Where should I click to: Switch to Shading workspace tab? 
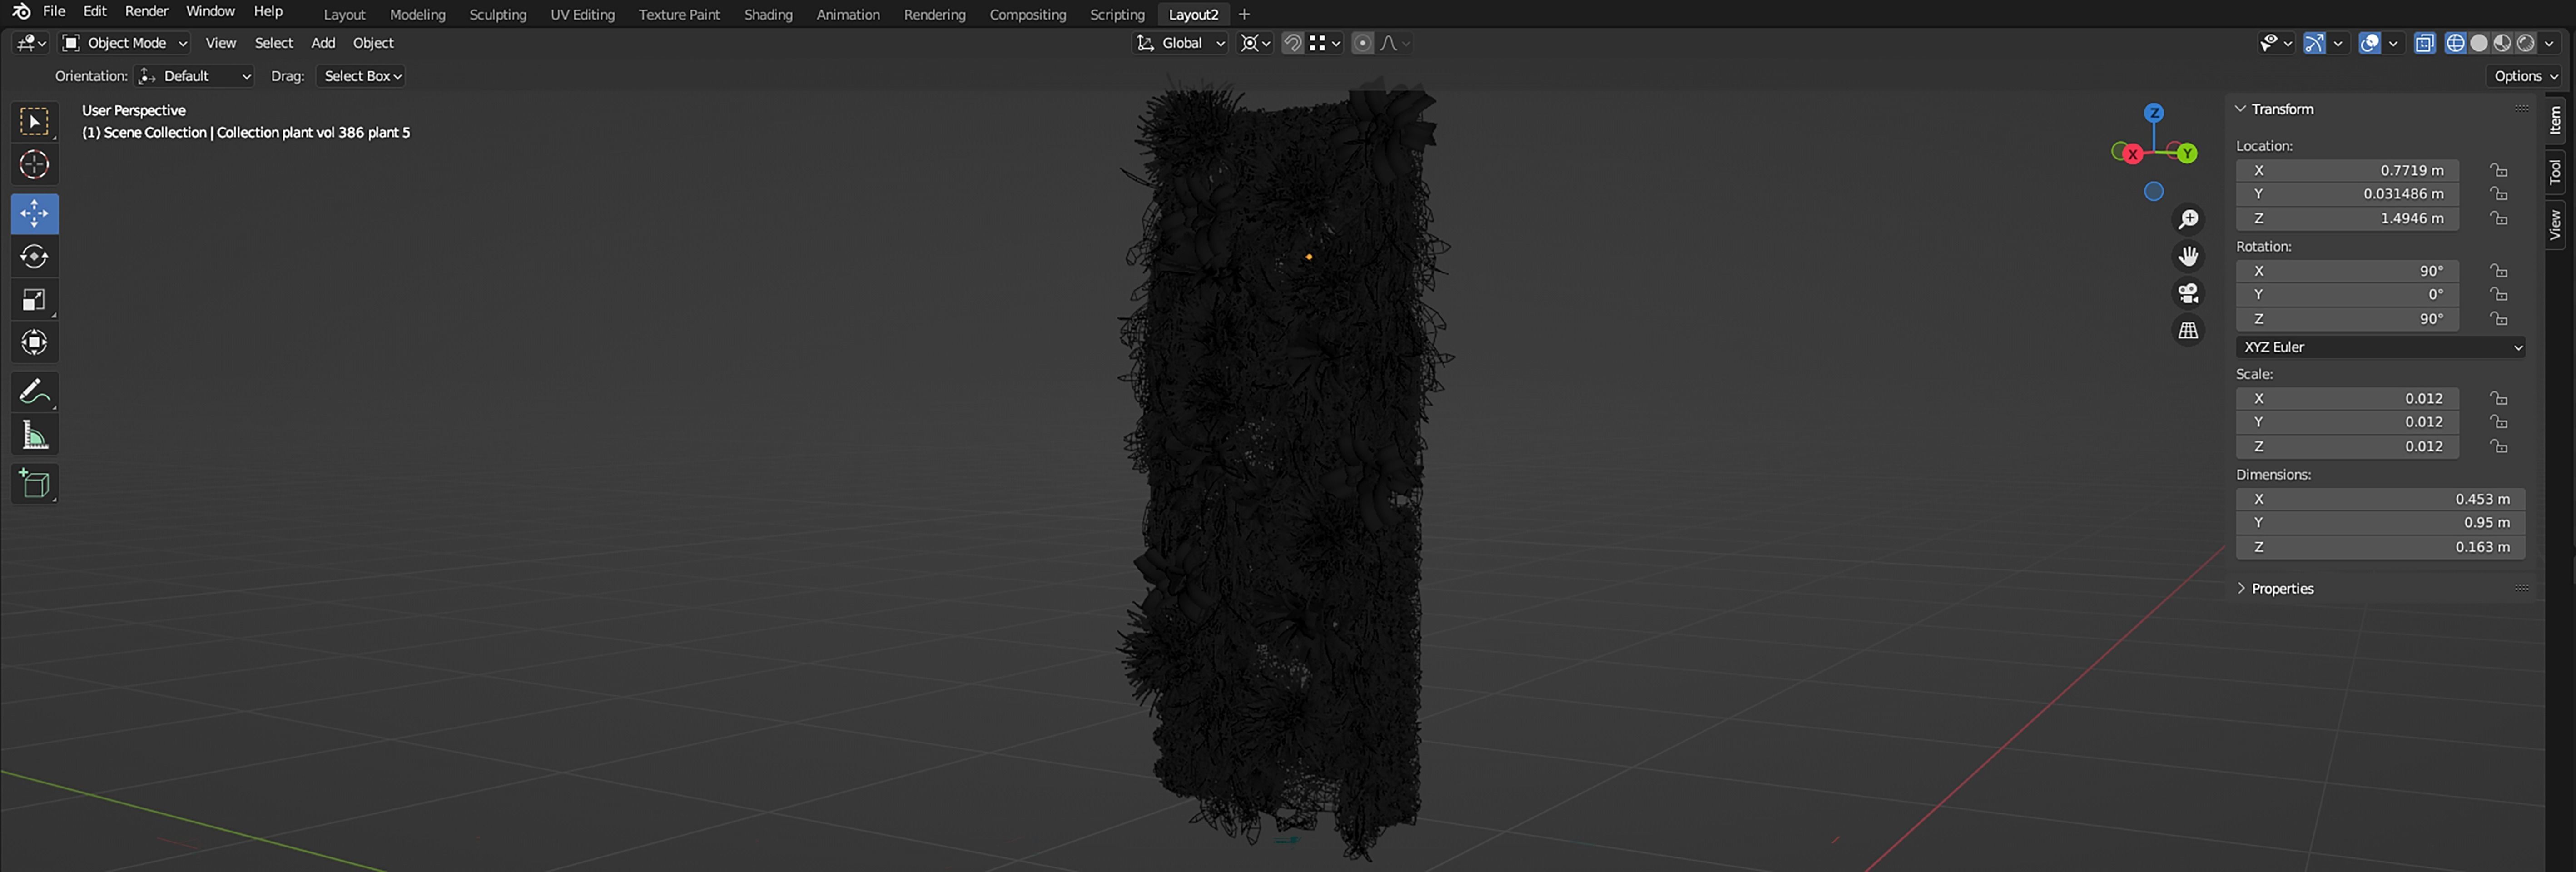[x=768, y=14]
